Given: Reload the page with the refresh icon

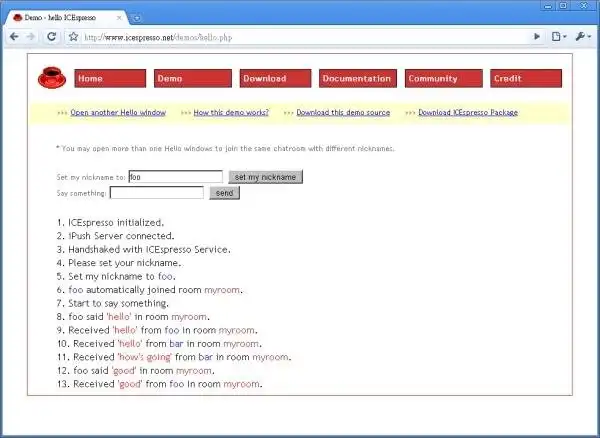Looking at the screenshot, I should point(51,37).
